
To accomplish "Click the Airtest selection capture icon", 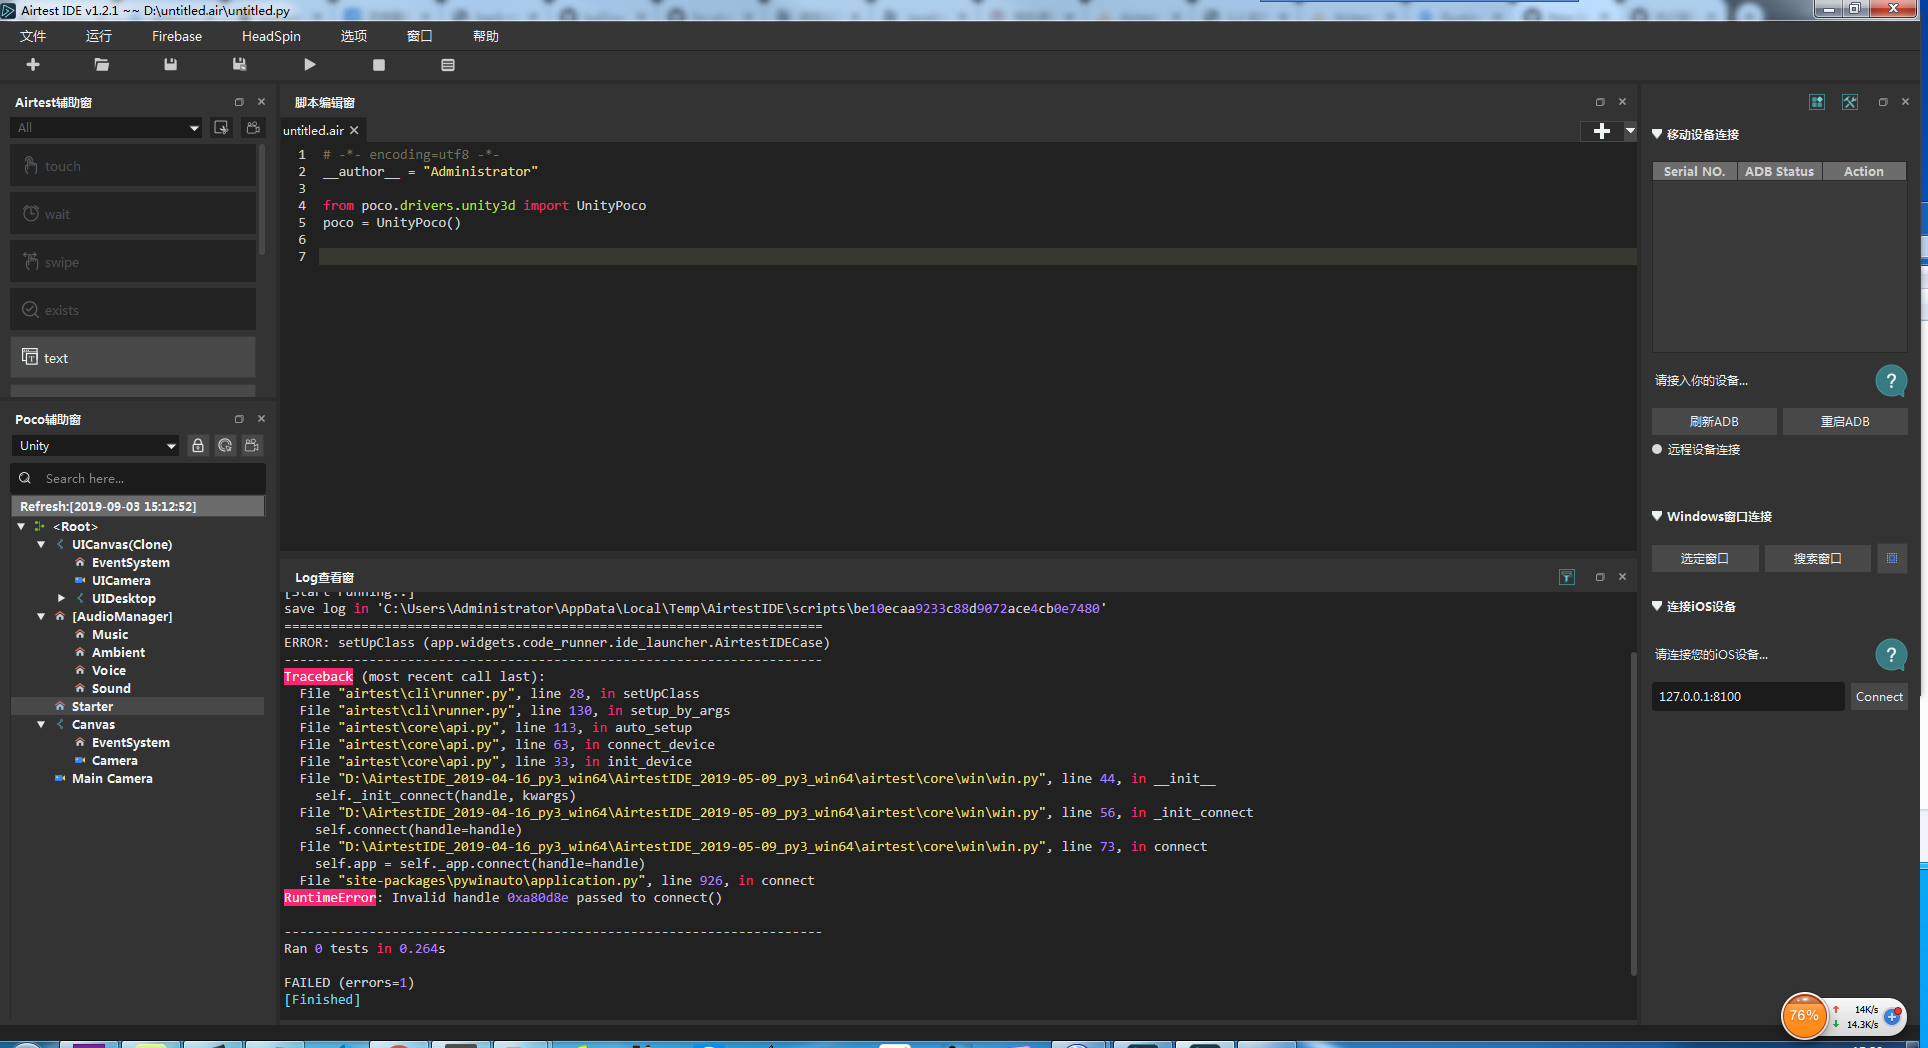I will click(x=222, y=127).
